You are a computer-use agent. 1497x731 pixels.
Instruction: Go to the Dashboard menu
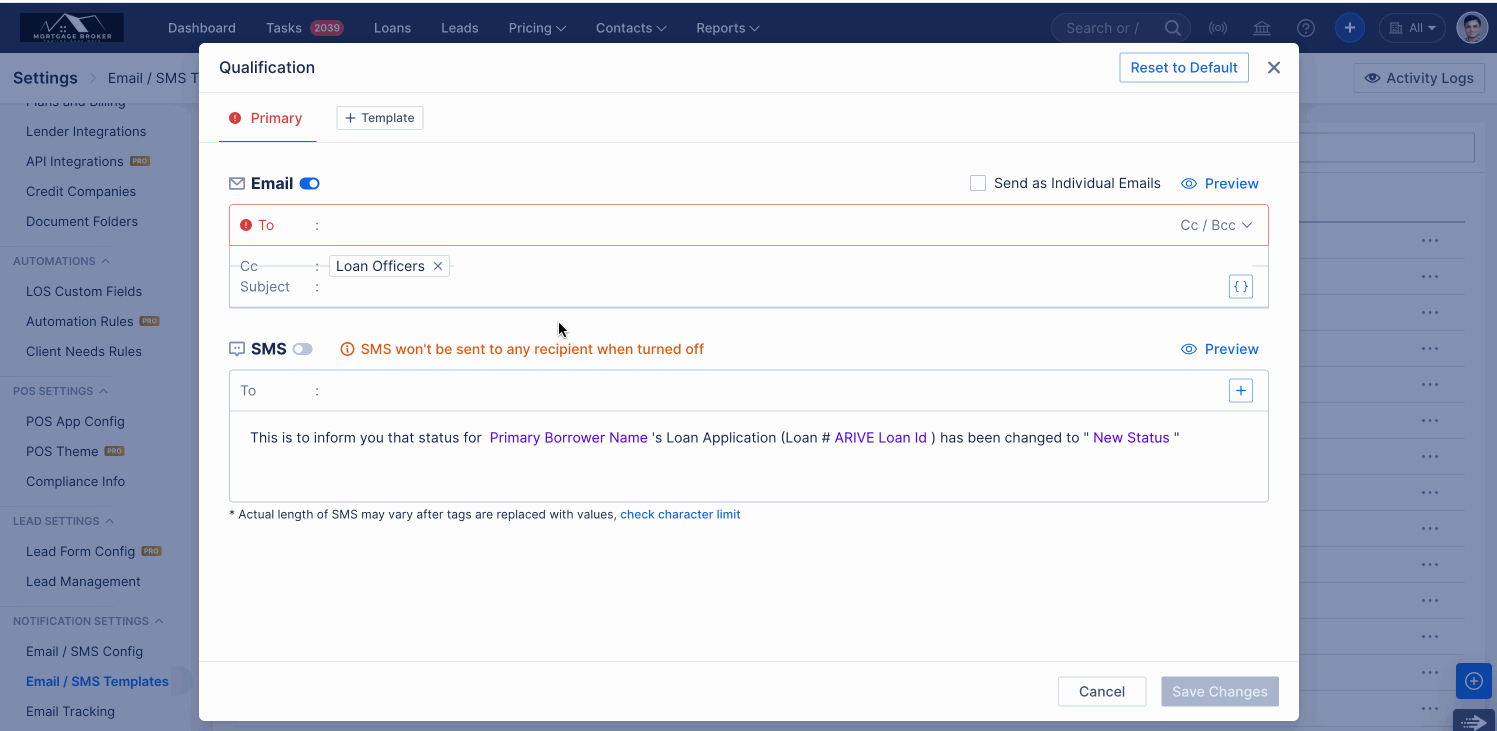click(x=202, y=28)
